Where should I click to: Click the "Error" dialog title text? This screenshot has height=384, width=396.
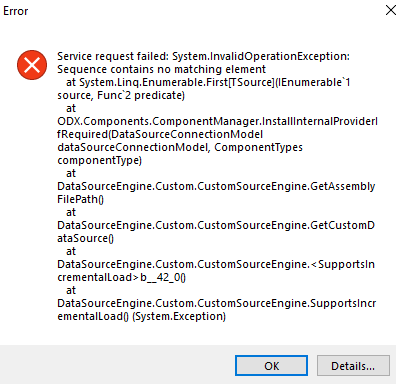[x=15, y=11]
